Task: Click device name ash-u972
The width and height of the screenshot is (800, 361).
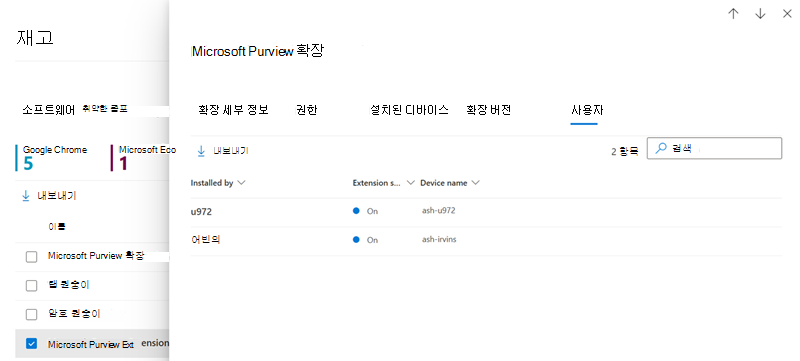Action: pyautogui.click(x=438, y=210)
